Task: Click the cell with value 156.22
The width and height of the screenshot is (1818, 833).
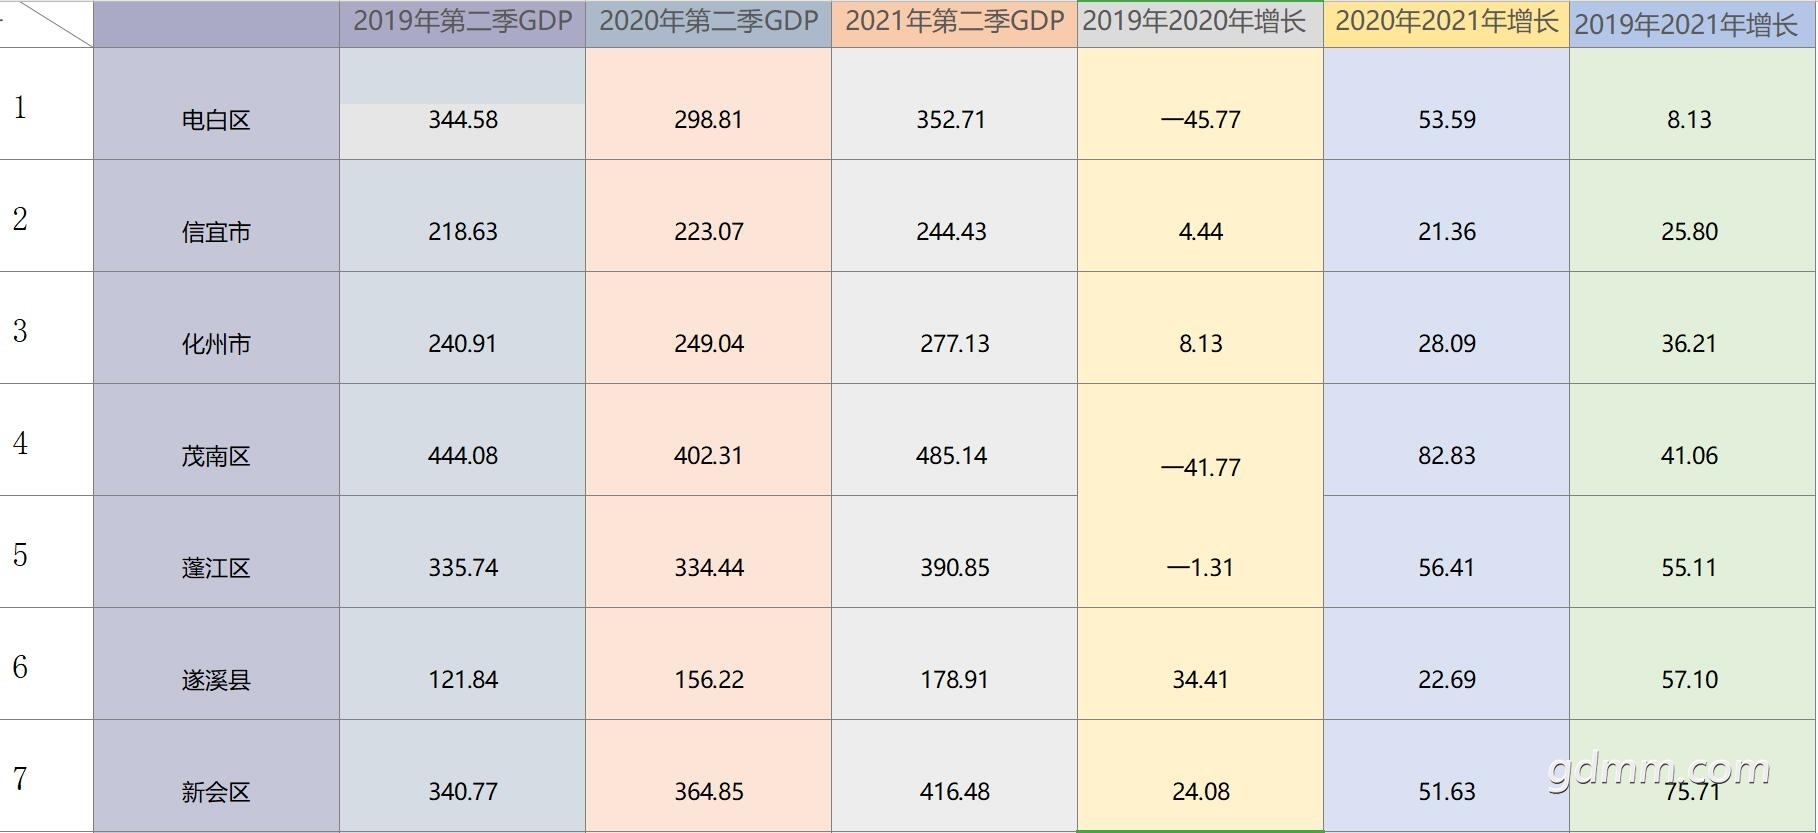Action: tap(708, 680)
